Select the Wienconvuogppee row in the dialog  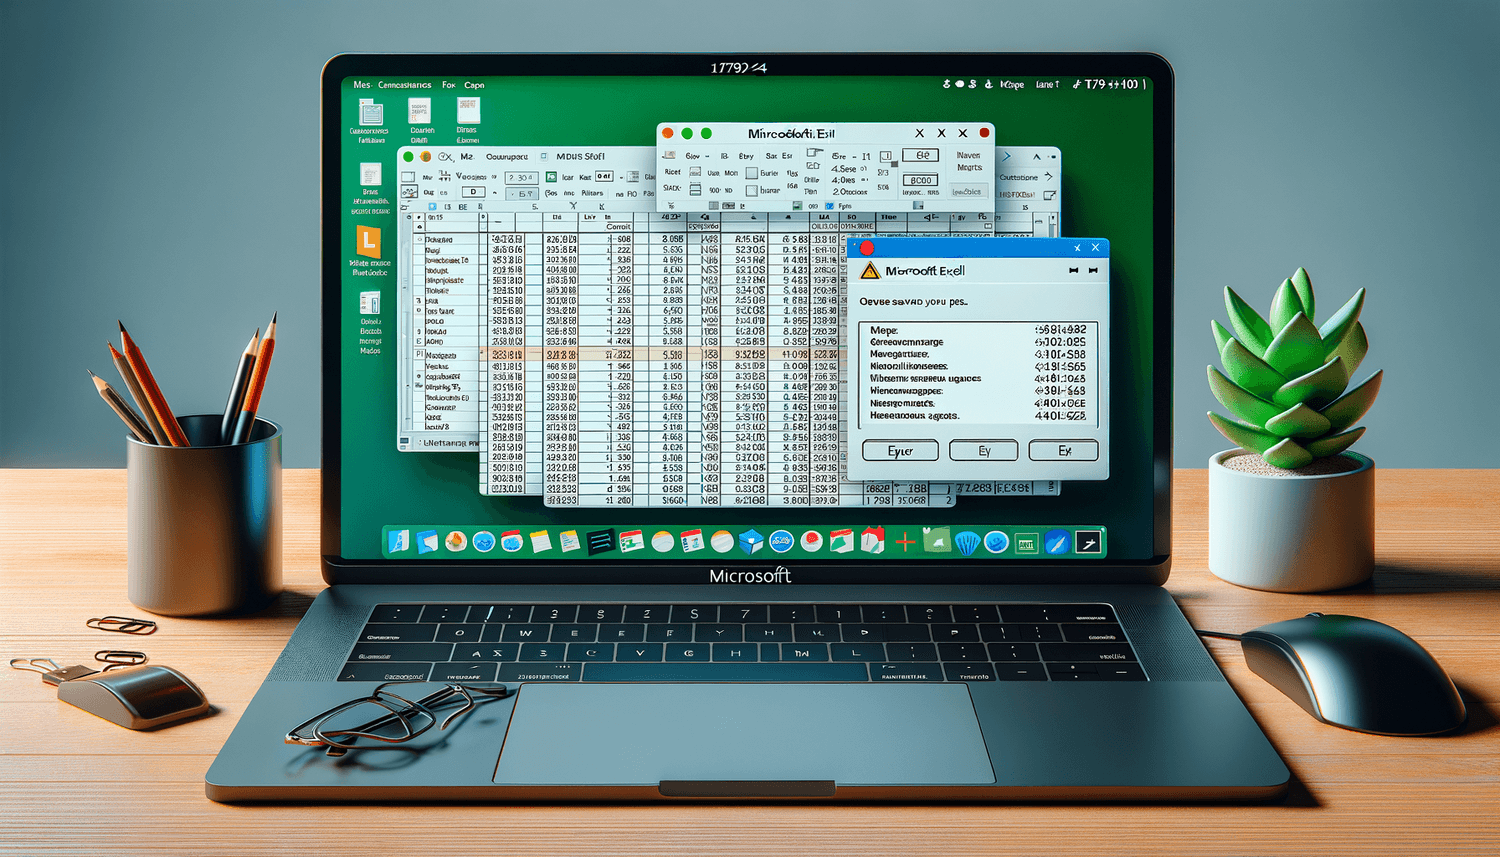click(978, 391)
